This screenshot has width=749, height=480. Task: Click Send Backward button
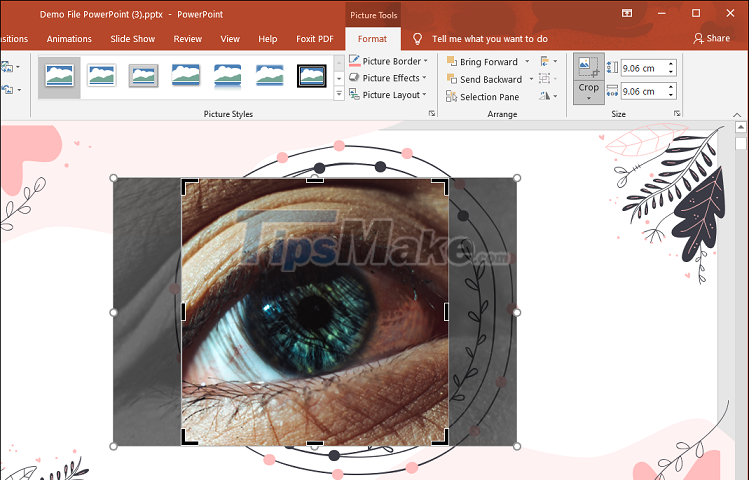coord(484,79)
